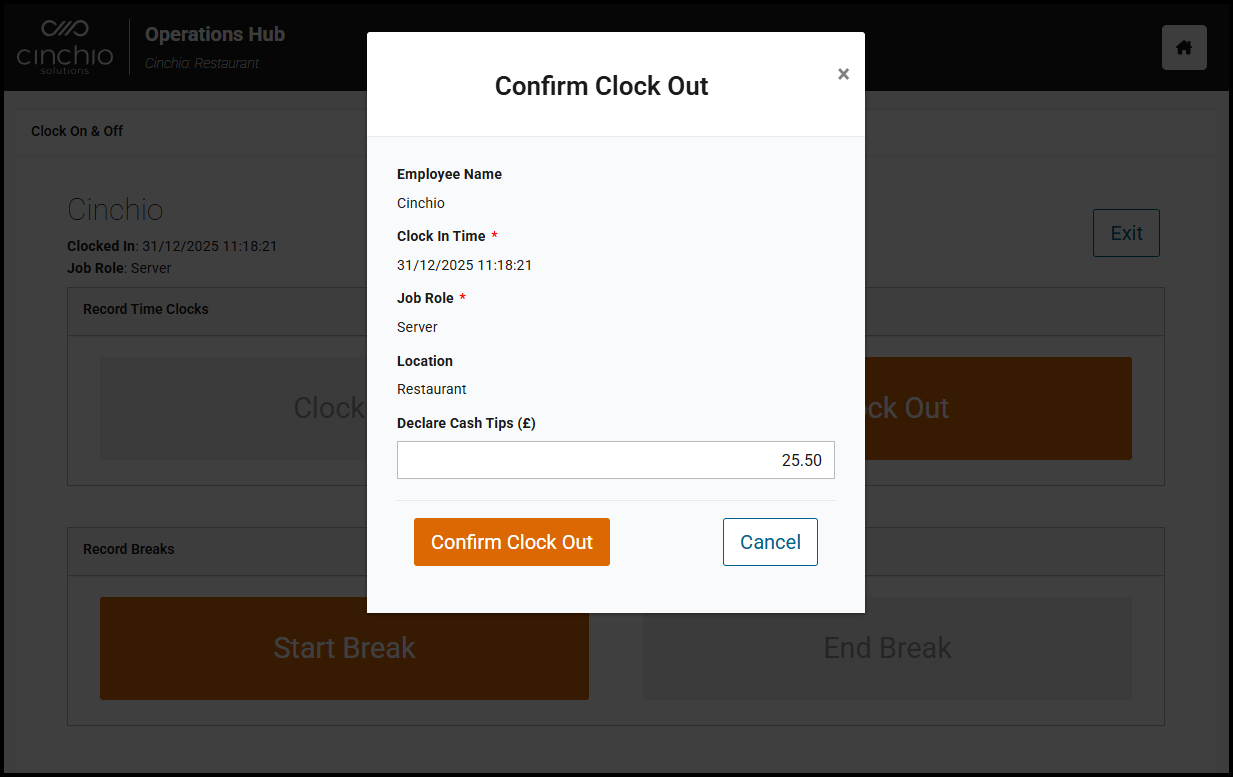The width and height of the screenshot is (1233, 777).
Task: Click the Exit button
Action: click(x=1126, y=233)
